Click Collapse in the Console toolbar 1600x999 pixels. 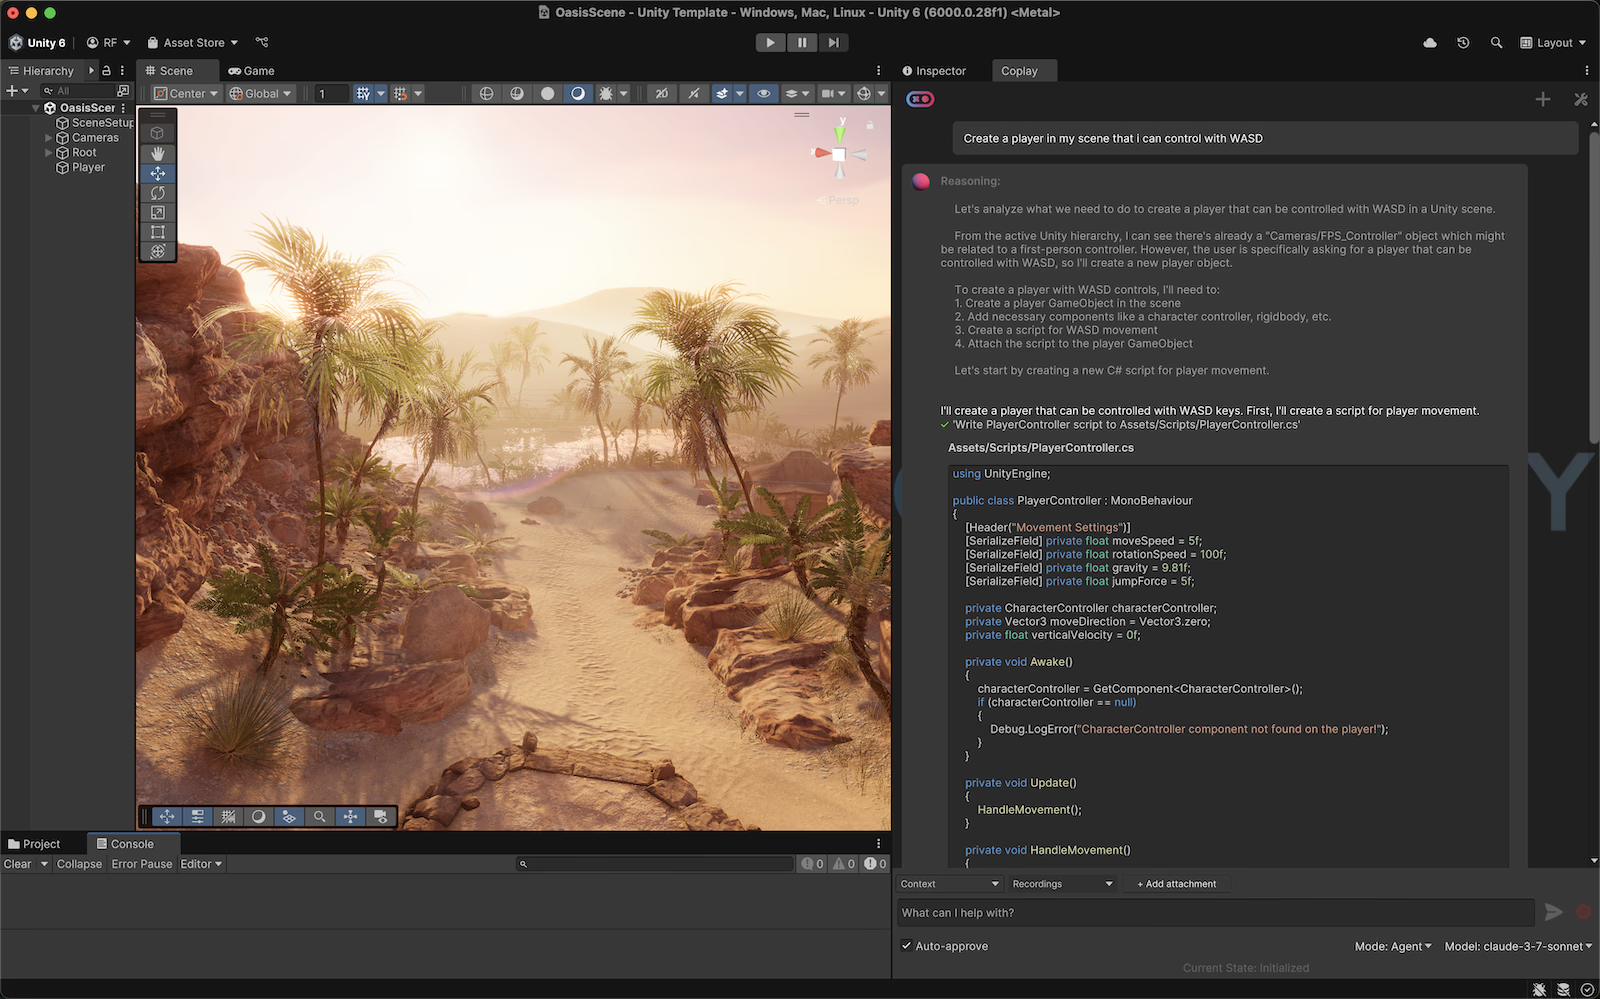[79, 864]
